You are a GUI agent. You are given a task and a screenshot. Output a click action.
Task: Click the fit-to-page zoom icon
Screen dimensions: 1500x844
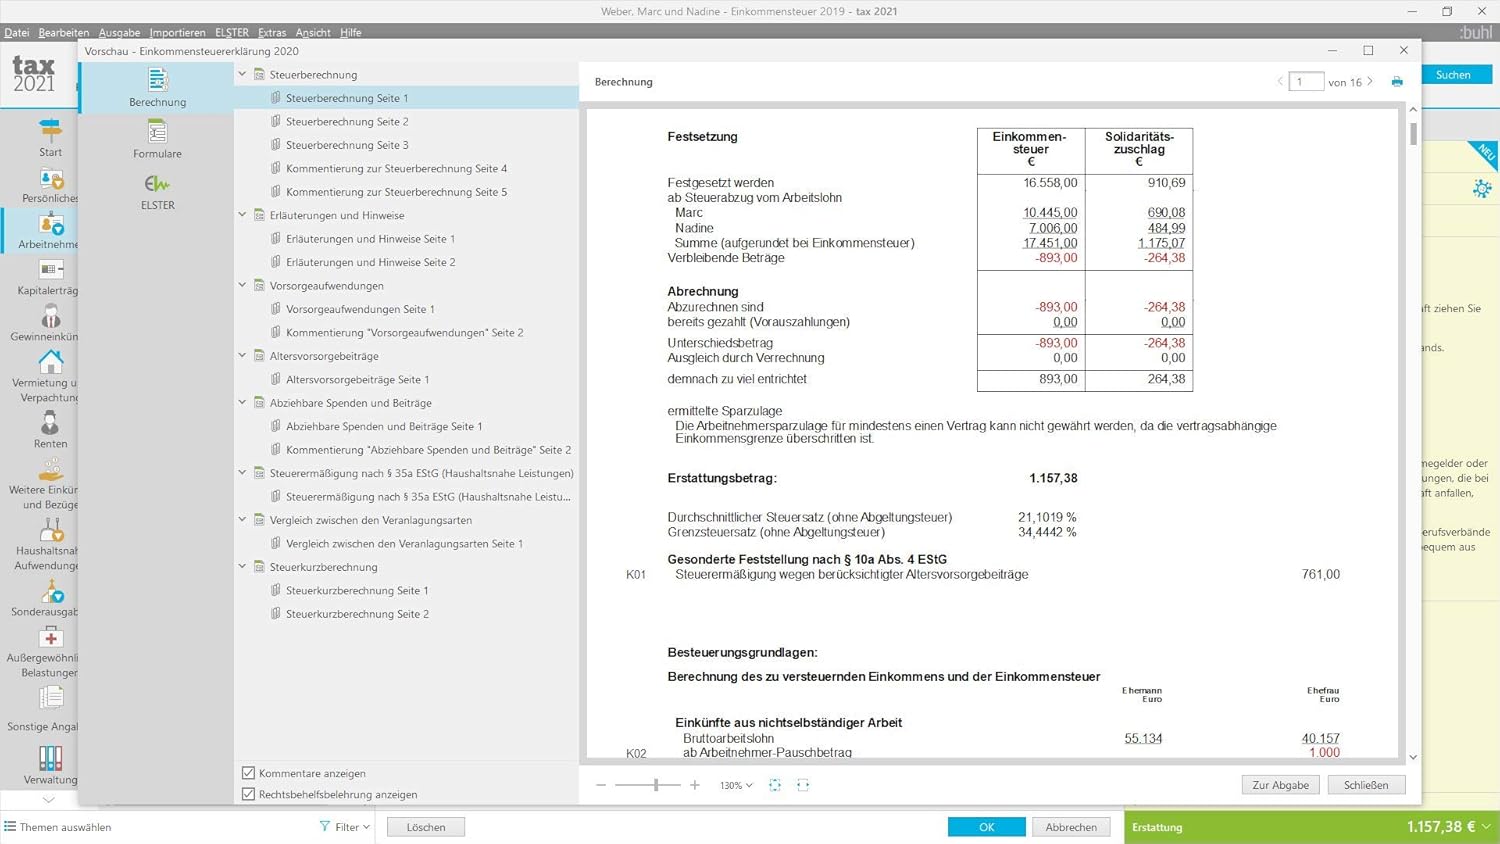coord(775,785)
